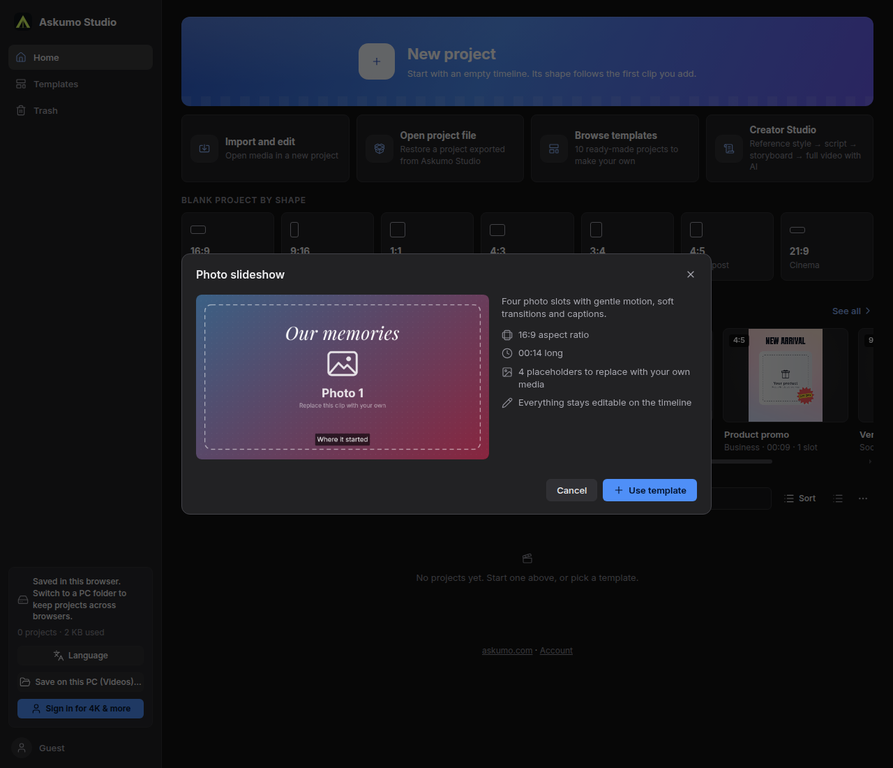The image size is (893, 768).
Task: Click the Import and edit icon
Action: 204,149
